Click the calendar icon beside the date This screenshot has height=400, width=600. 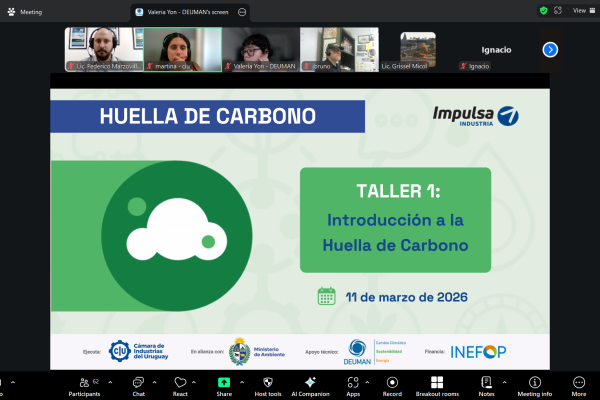[x=326, y=296]
